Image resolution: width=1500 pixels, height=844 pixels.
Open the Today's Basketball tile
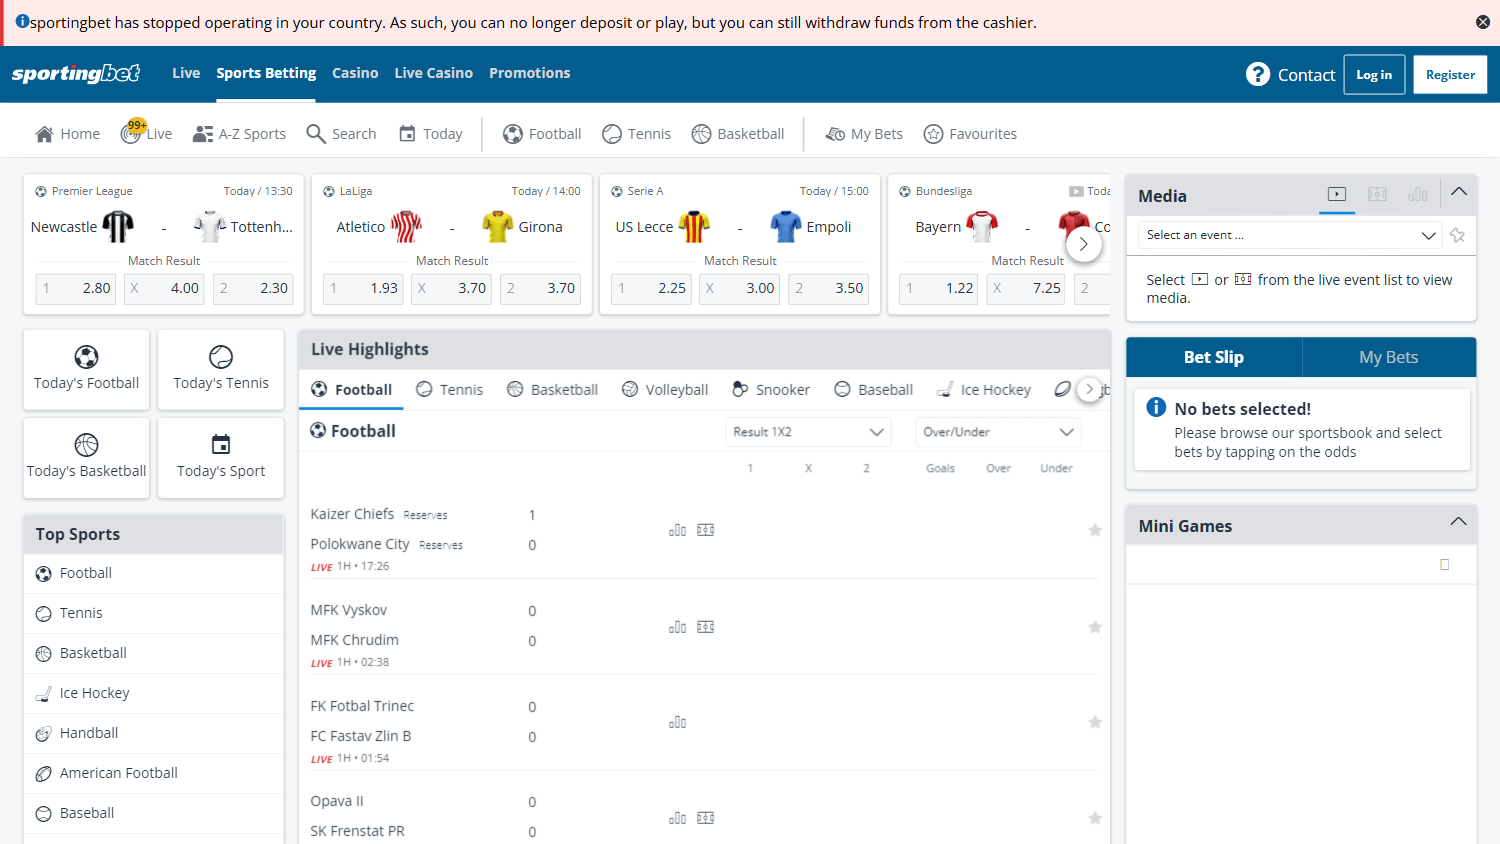[87, 458]
